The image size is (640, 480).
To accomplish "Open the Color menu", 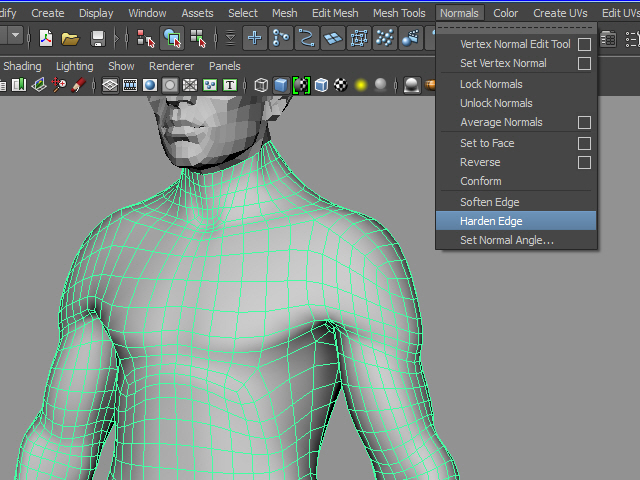I will click(505, 13).
